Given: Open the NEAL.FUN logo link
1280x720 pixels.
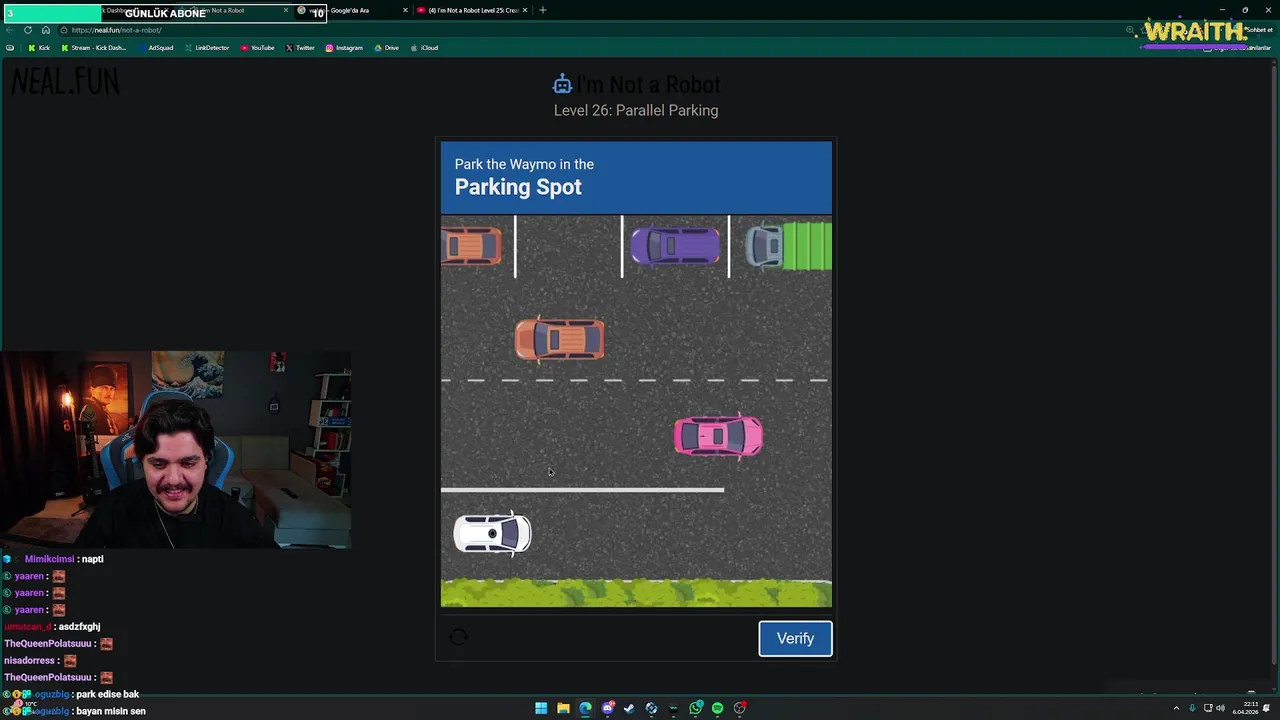Looking at the screenshot, I should pyautogui.click(x=65, y=82).
